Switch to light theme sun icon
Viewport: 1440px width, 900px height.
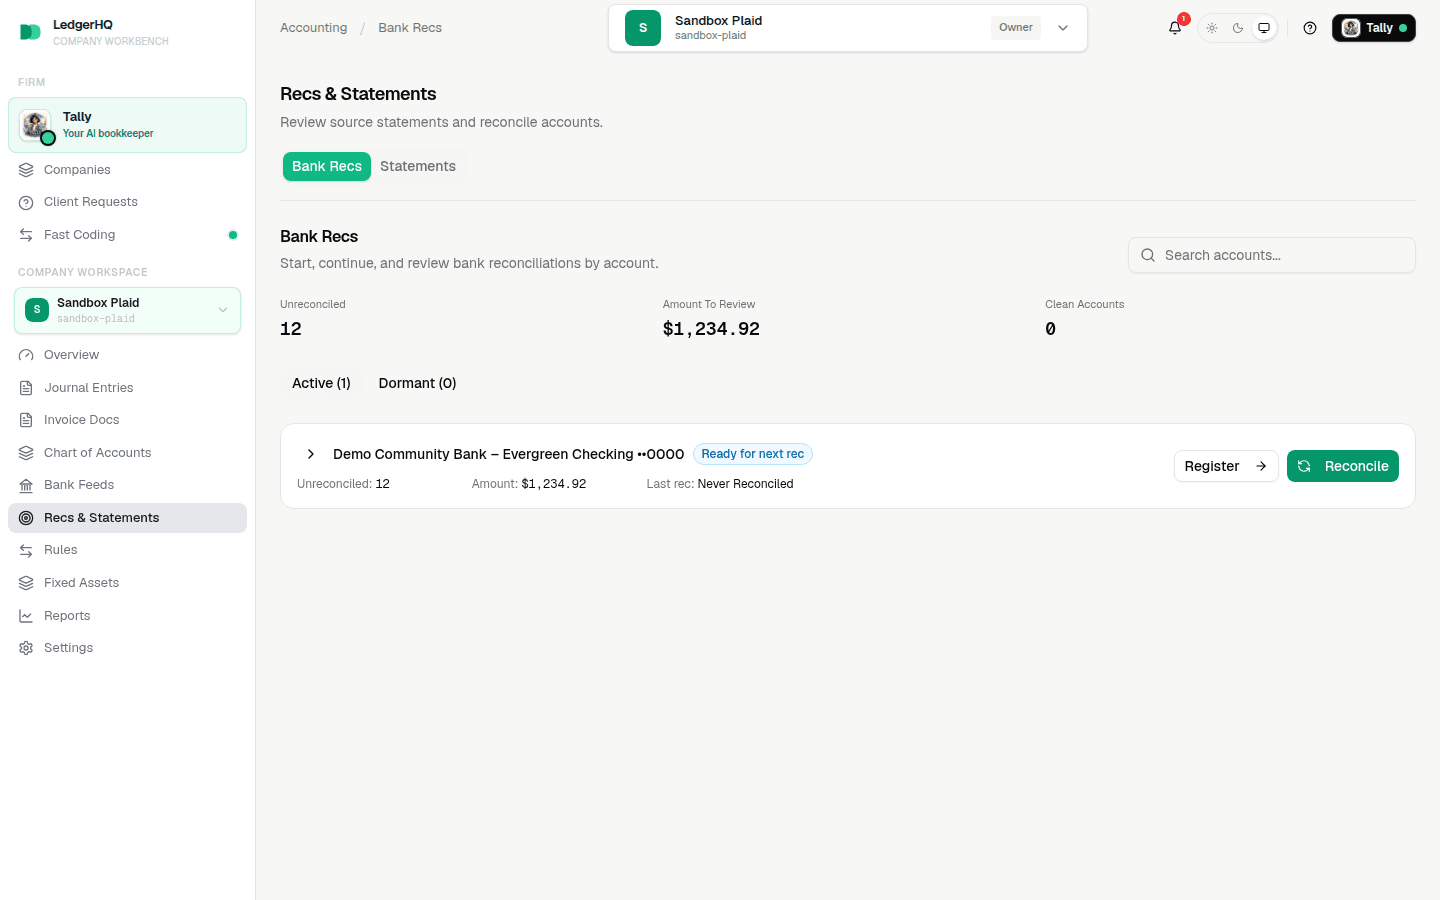[1212, 28]
